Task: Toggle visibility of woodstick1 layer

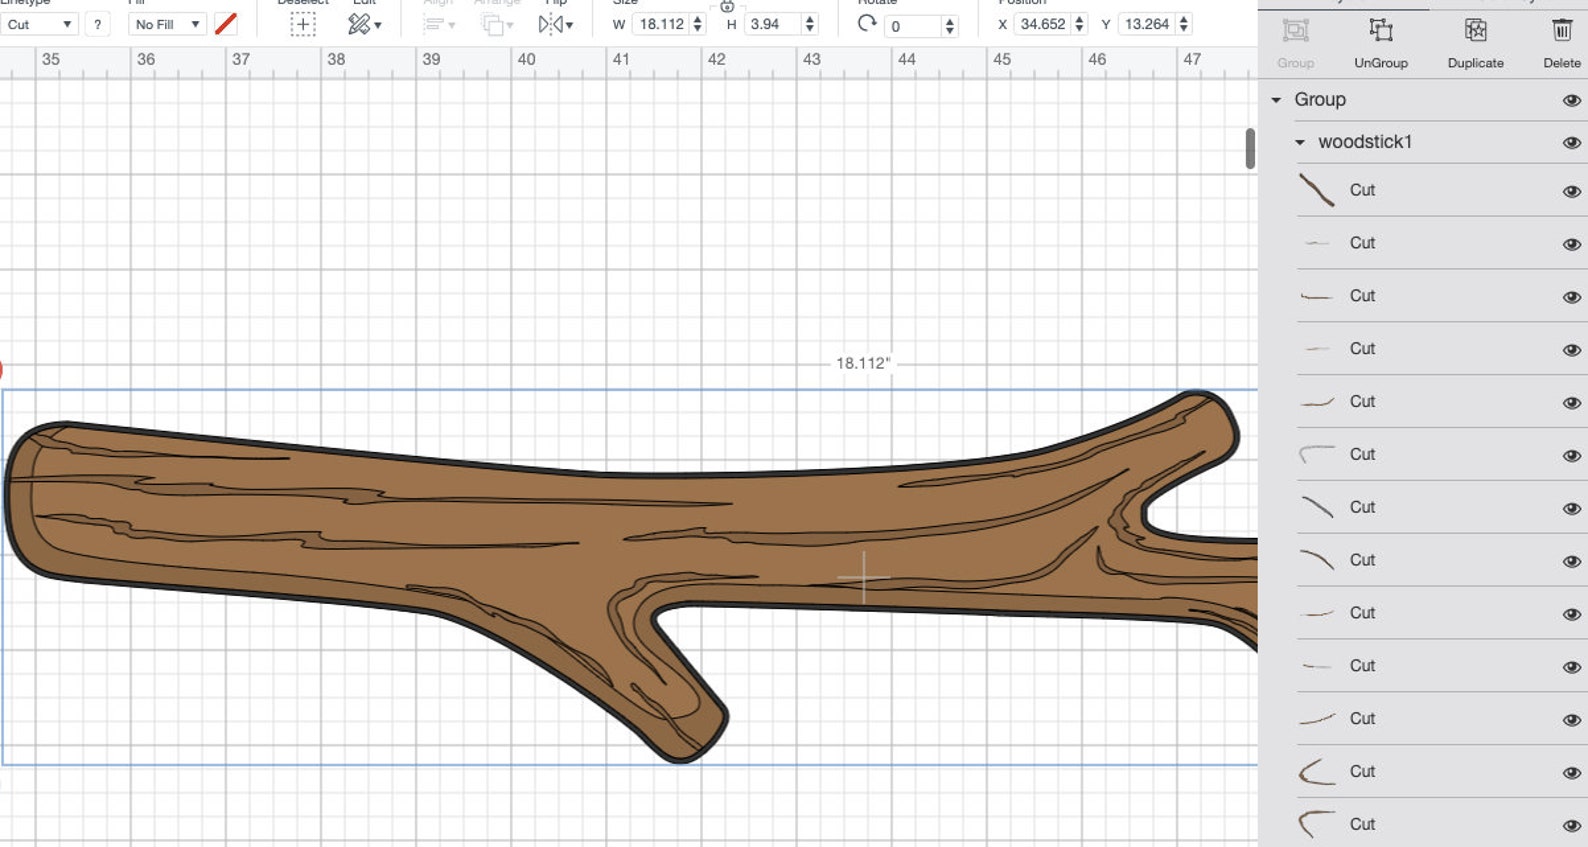Action: pos(1571,143)
